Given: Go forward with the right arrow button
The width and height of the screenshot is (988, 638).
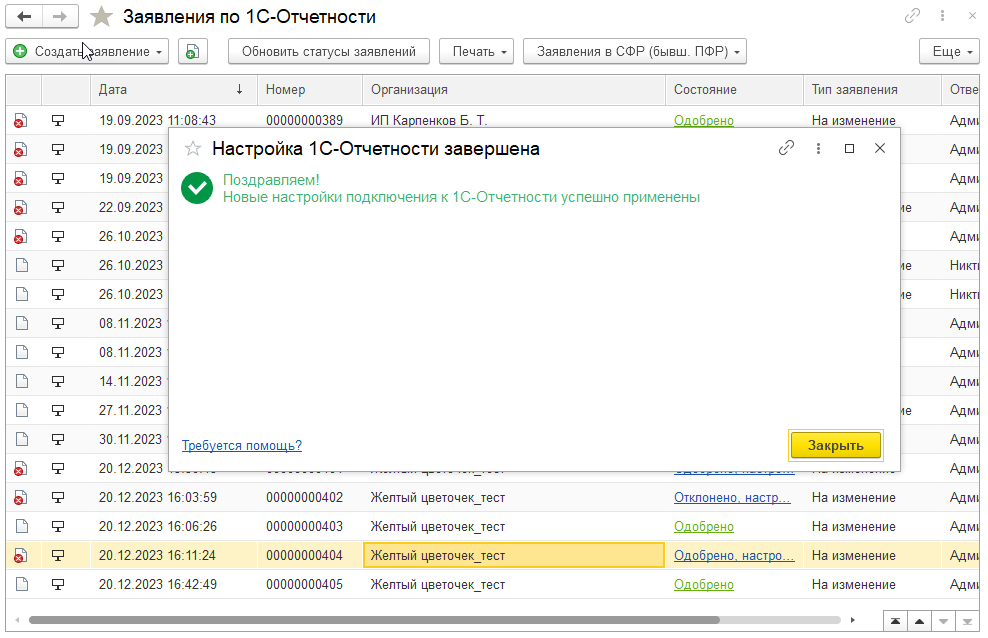Looking at the screenshot, I should click(x=60, y=16).
